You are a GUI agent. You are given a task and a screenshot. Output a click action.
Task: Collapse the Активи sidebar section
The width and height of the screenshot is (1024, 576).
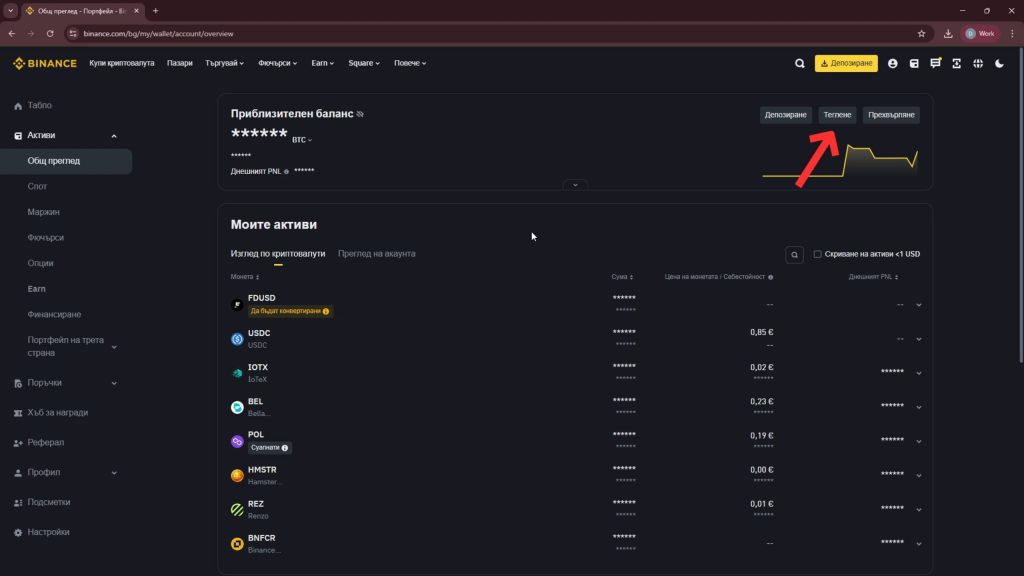coord(114,136)
